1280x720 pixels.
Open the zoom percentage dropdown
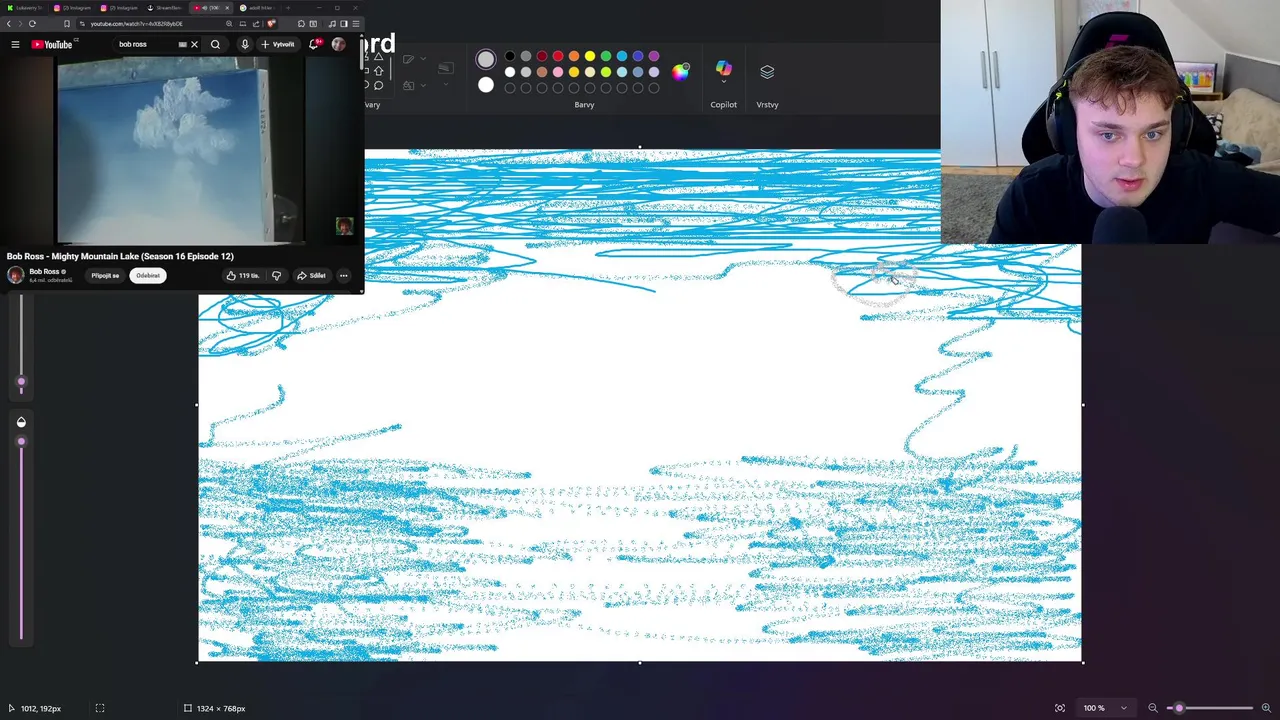[1104, 708]
